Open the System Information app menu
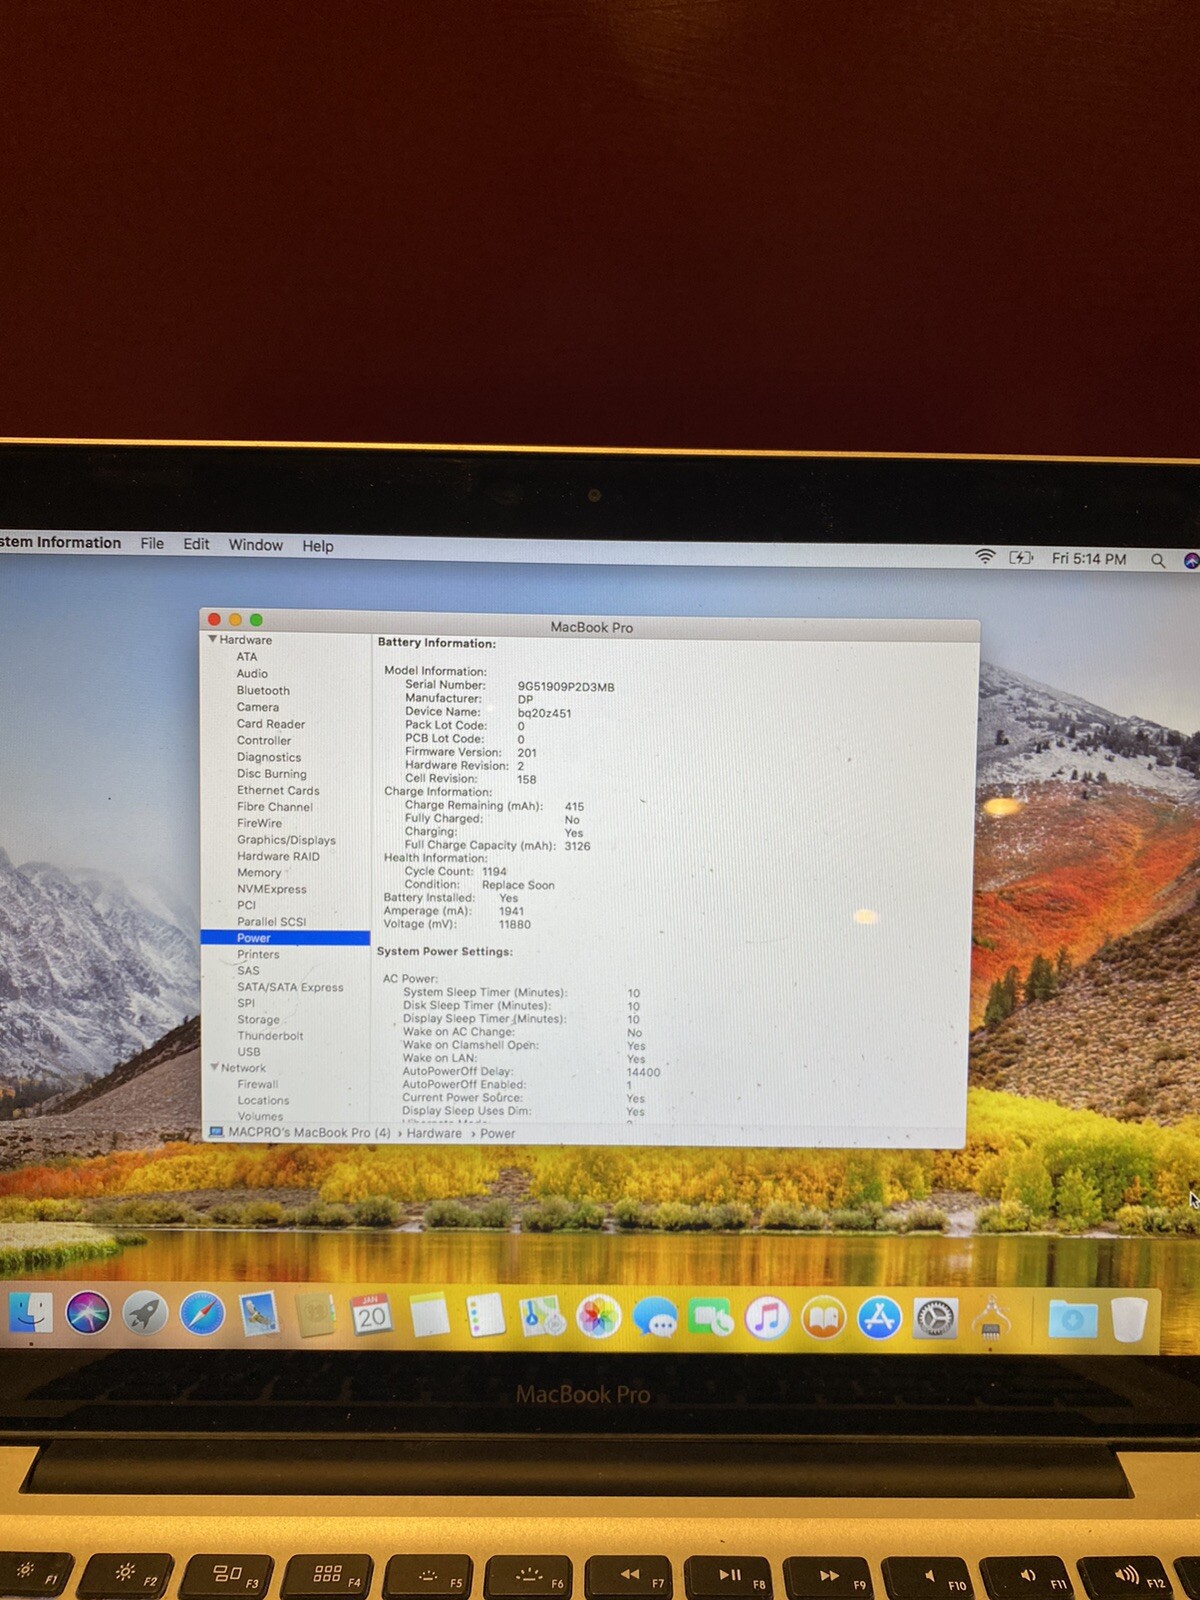 60,542
